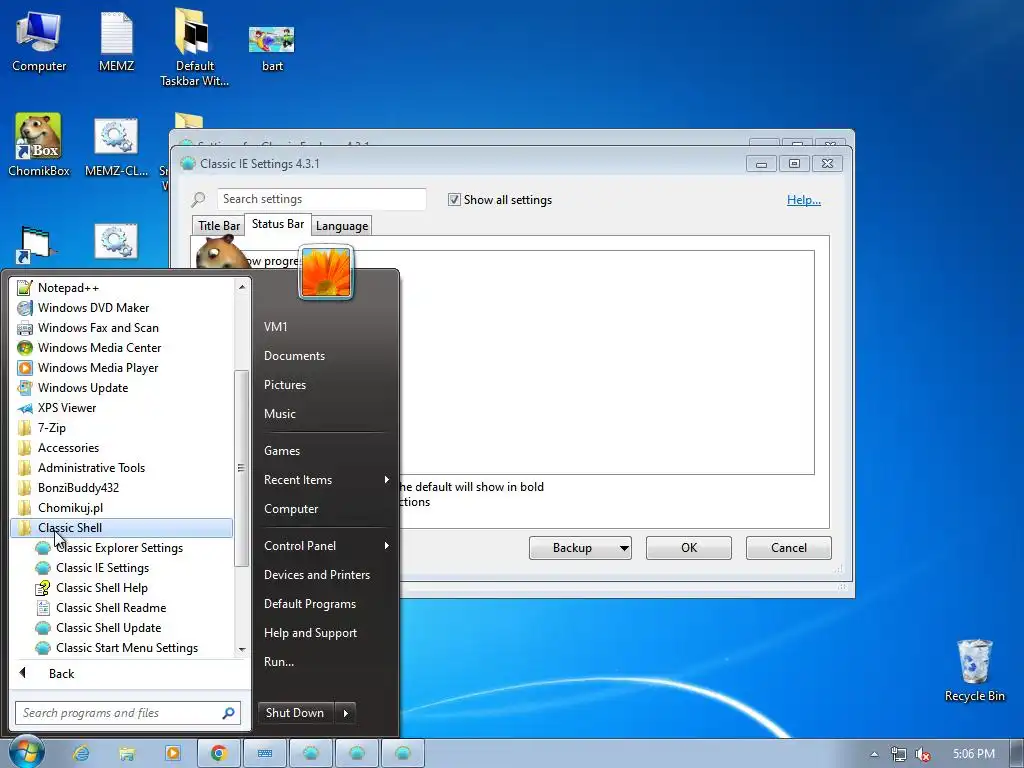The width and height of the screenshot is (1024, 768).
Task: Select the ChomikBox desktop shortcut
Action: (39, 145)
